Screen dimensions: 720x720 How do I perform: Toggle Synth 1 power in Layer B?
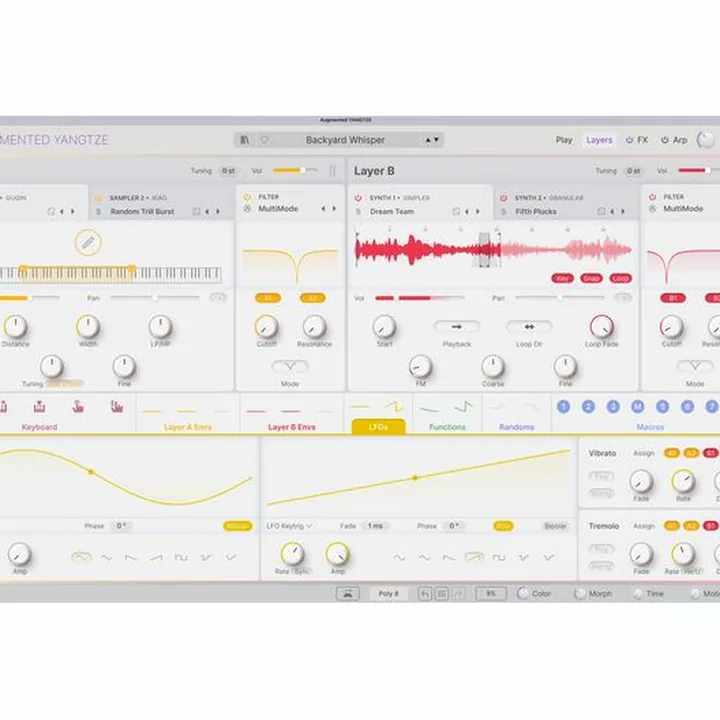click(358, 198)
